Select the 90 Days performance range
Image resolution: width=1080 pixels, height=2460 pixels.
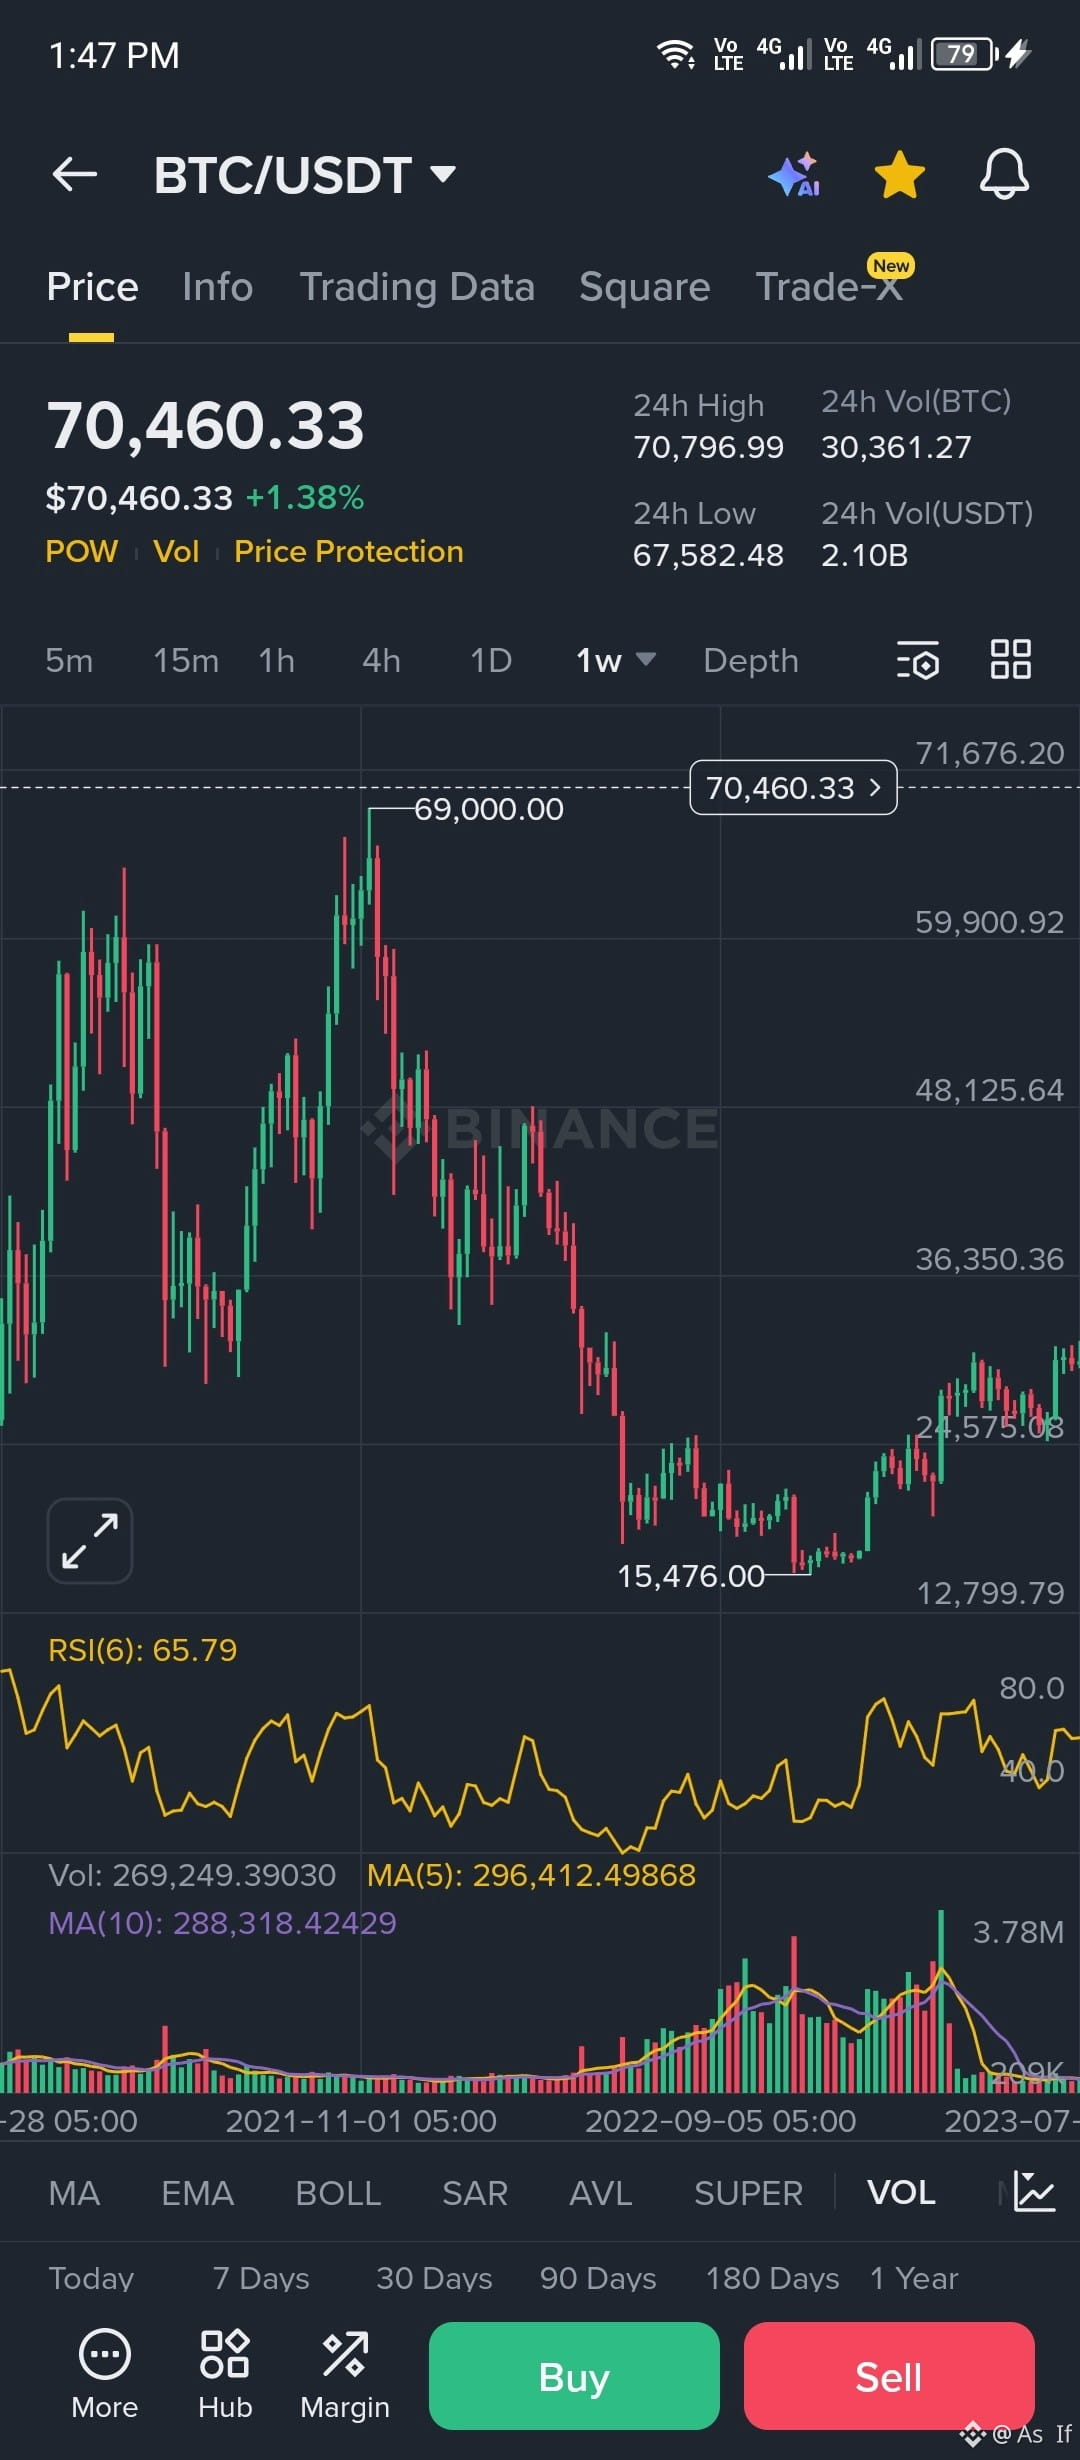pos(598,2278)
